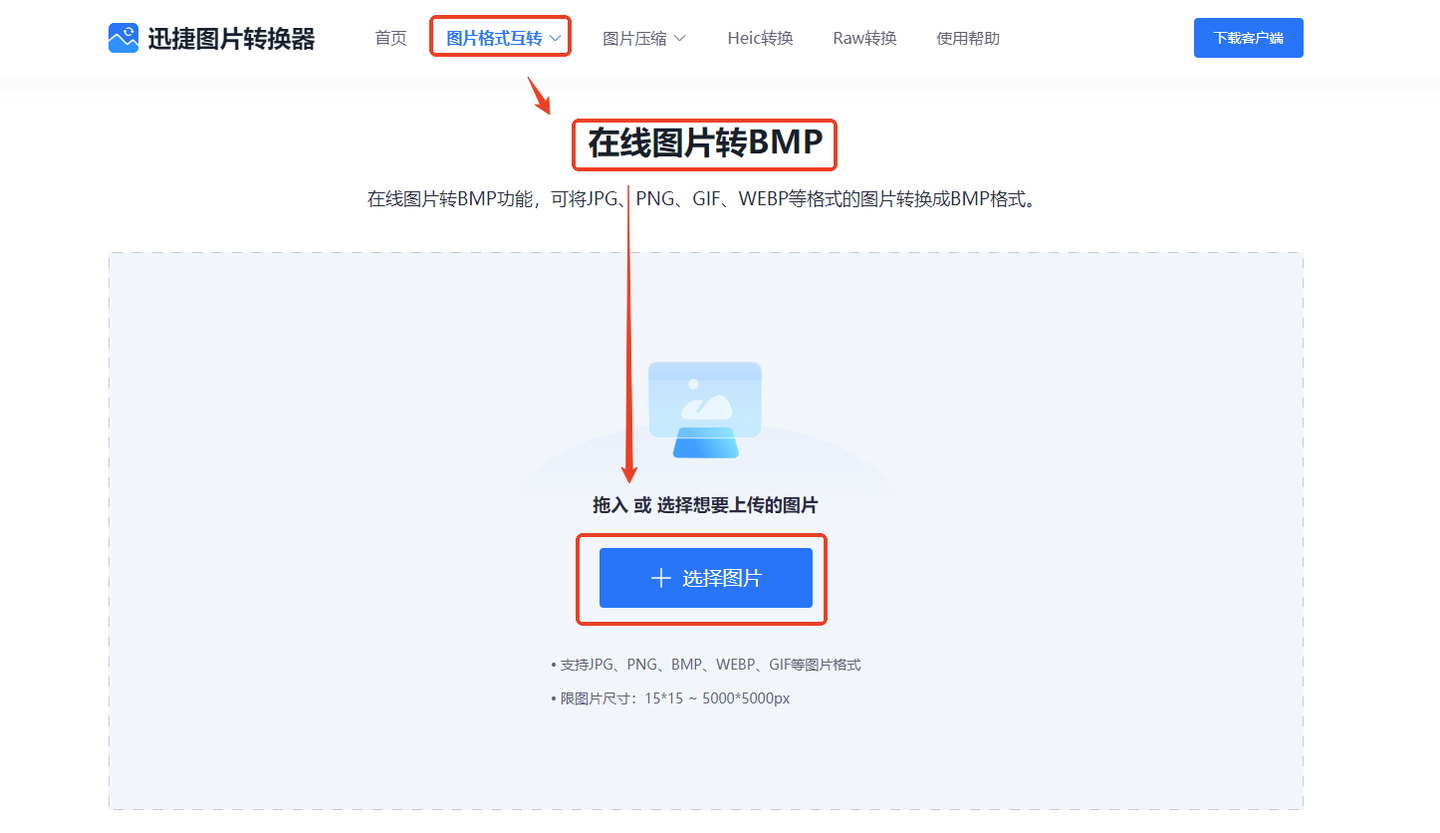Click the 选择图片 upload button
This screenshot has height=833, width=1440.
point(704,578)
